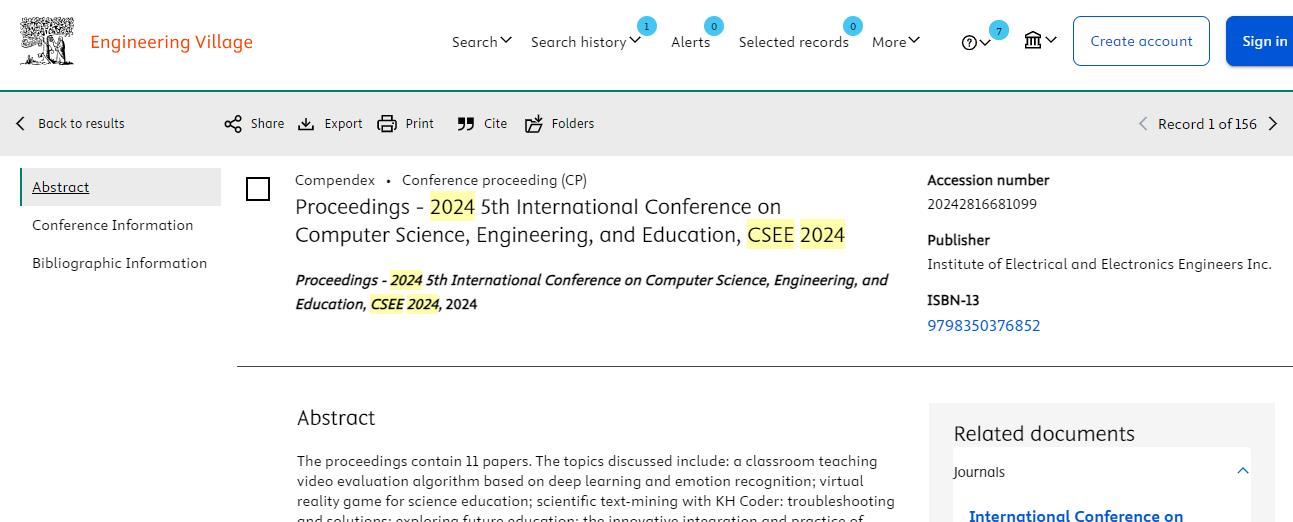Expand the More menu
Viewport: 1293px width, 522px height.
pyautogui.click(x=896, y=42)
